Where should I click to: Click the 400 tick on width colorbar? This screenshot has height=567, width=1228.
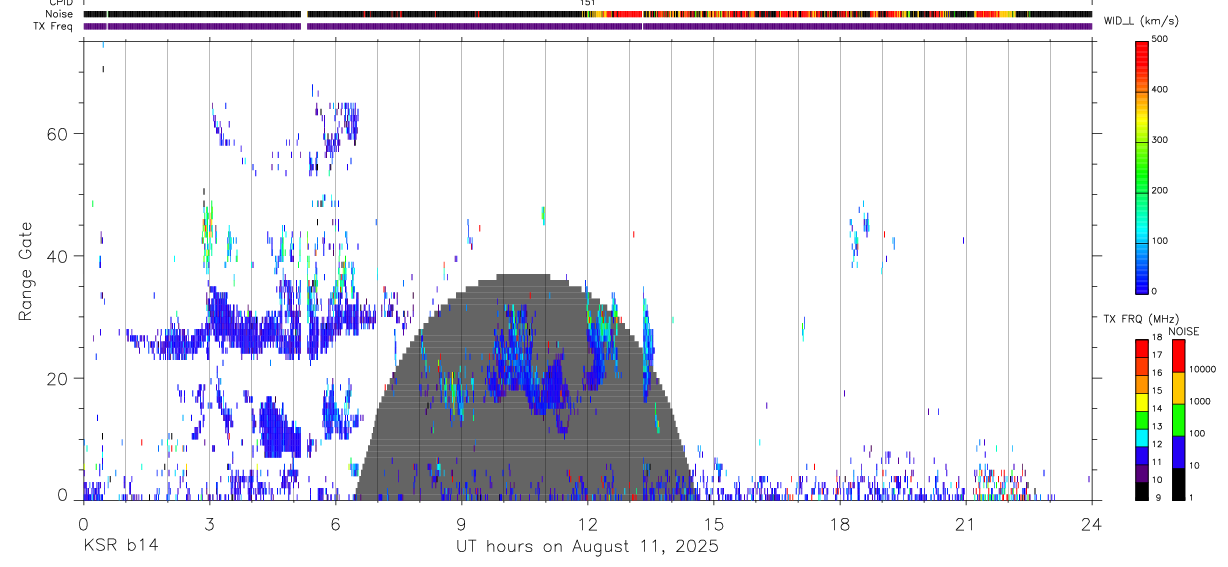(1160, 90)
